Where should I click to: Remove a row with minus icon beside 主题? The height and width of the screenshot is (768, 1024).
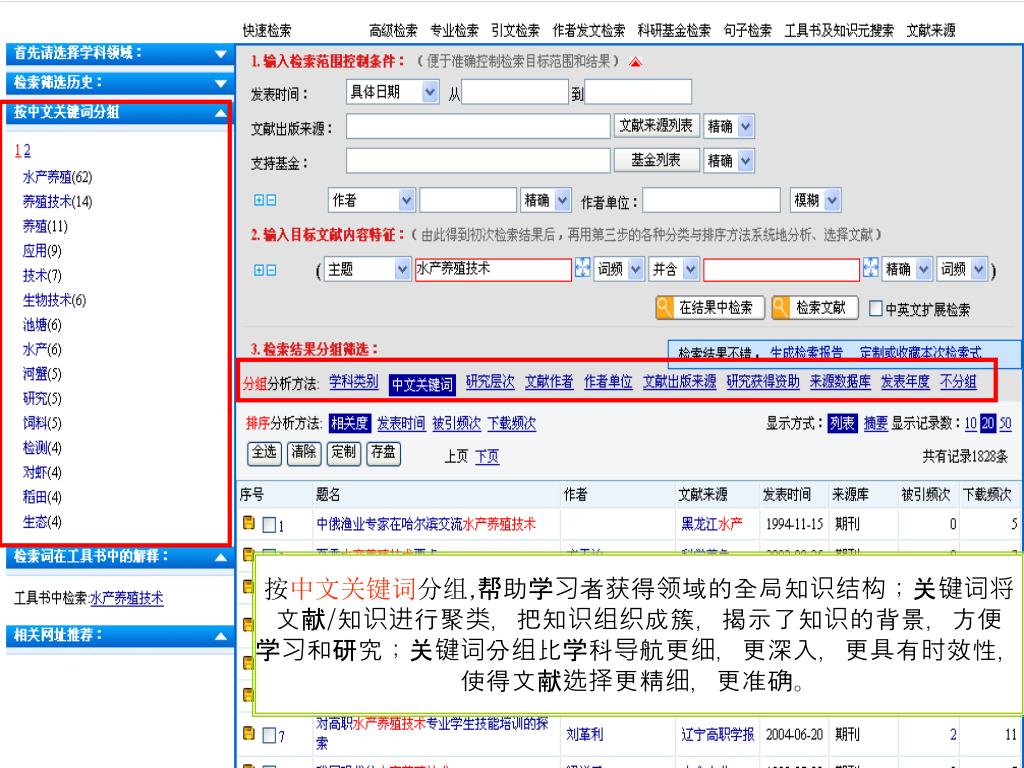point(271,270)
